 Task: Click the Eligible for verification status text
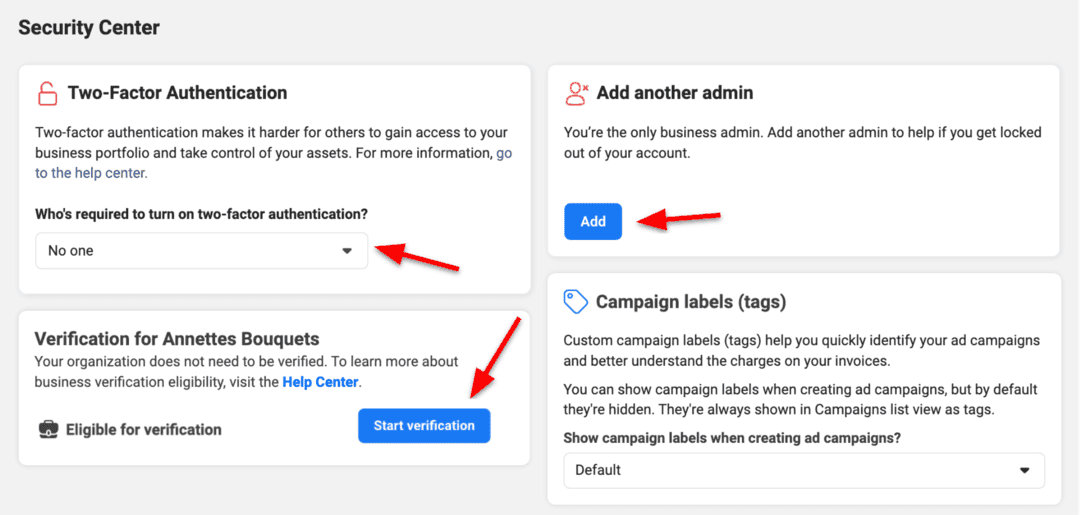(144, 429)
